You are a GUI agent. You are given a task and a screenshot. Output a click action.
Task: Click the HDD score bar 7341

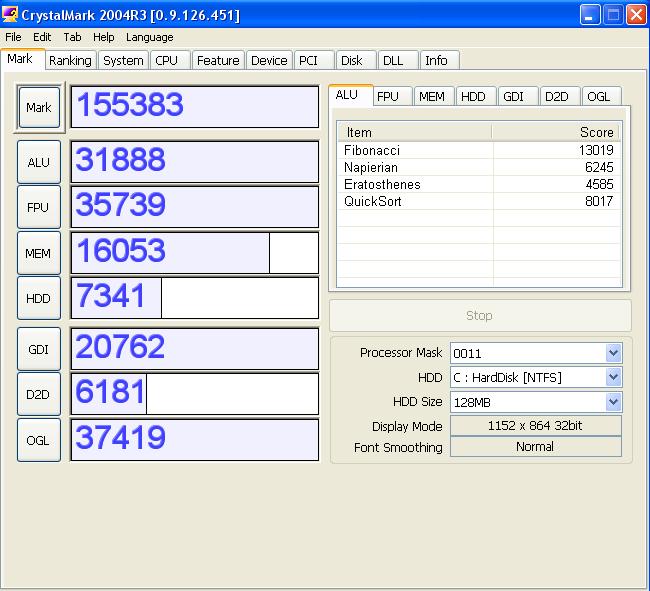coord(195,298)
